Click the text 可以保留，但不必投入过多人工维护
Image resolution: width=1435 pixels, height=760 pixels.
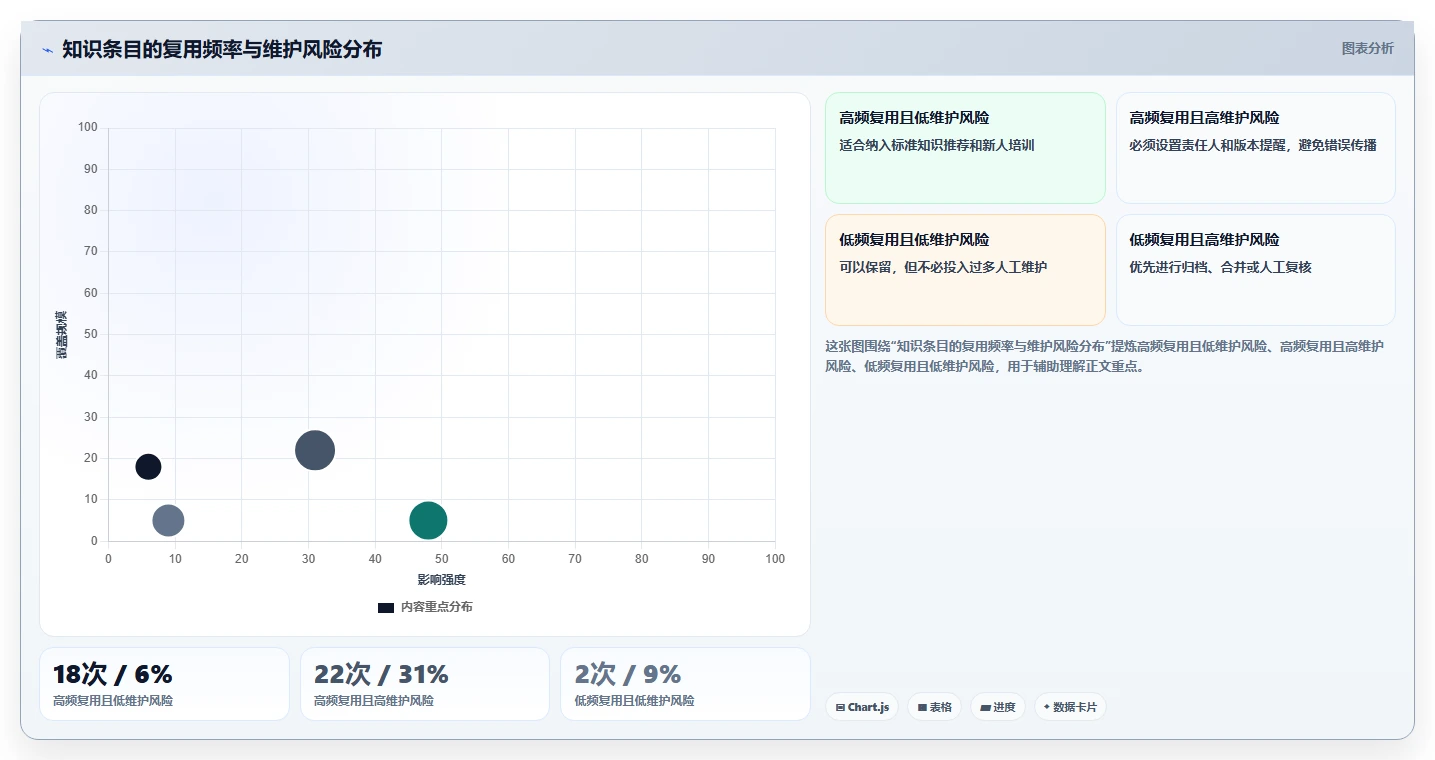pos(943,267)
